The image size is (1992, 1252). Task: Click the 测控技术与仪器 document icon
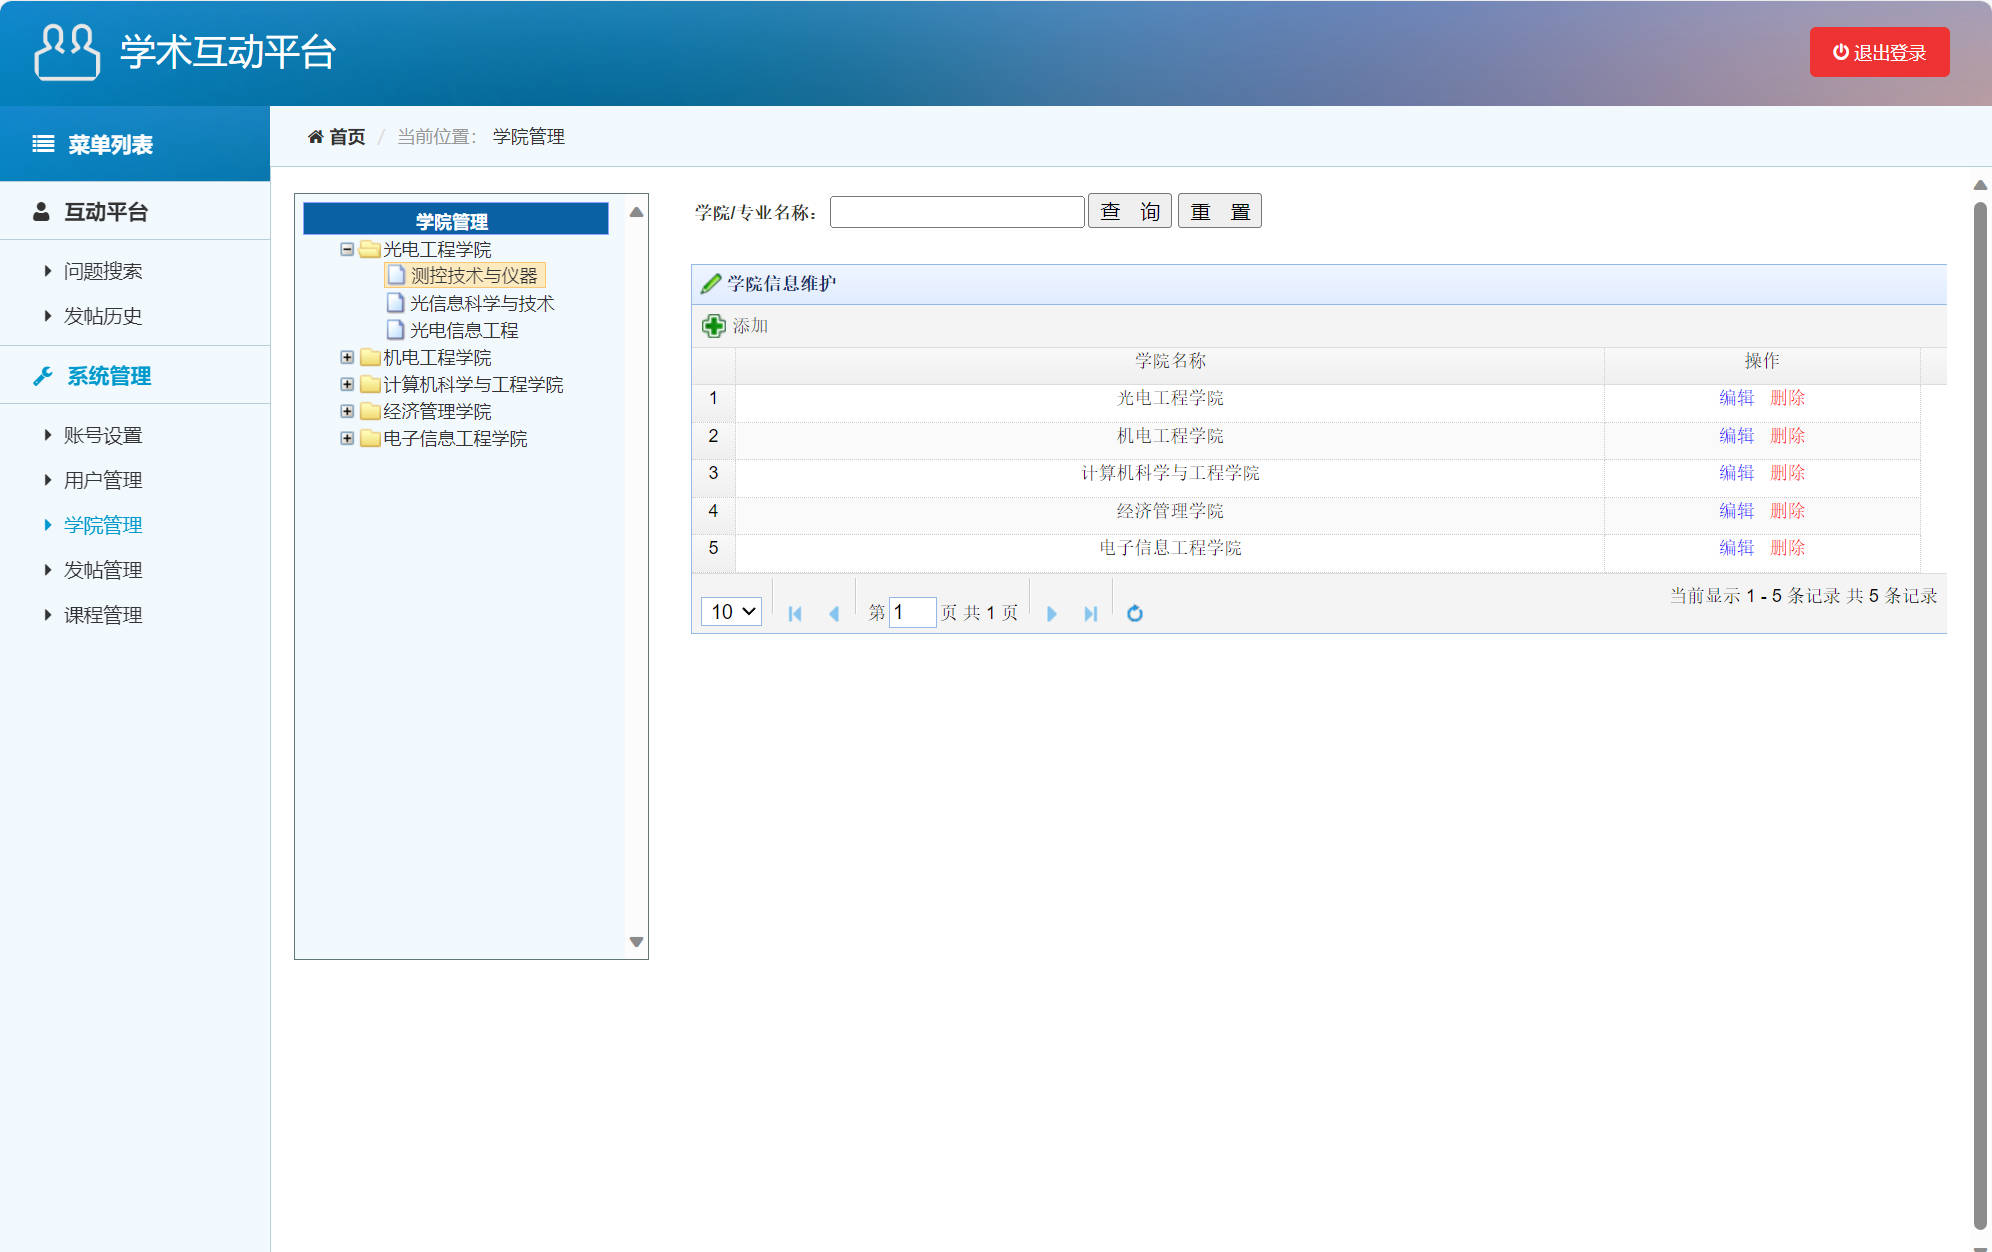click(396, 275)
